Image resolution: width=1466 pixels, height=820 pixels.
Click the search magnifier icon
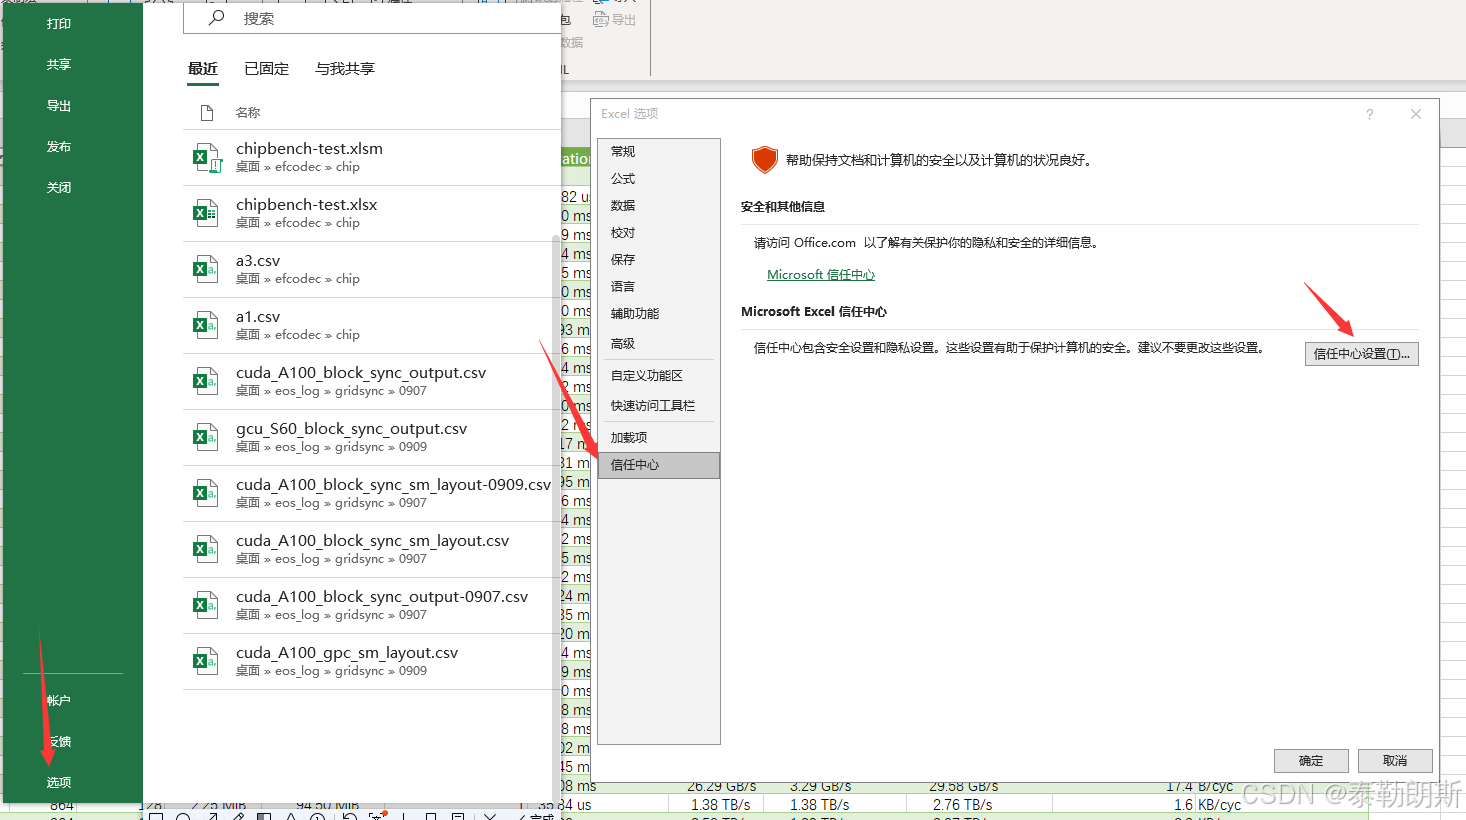tap(216, 18)
